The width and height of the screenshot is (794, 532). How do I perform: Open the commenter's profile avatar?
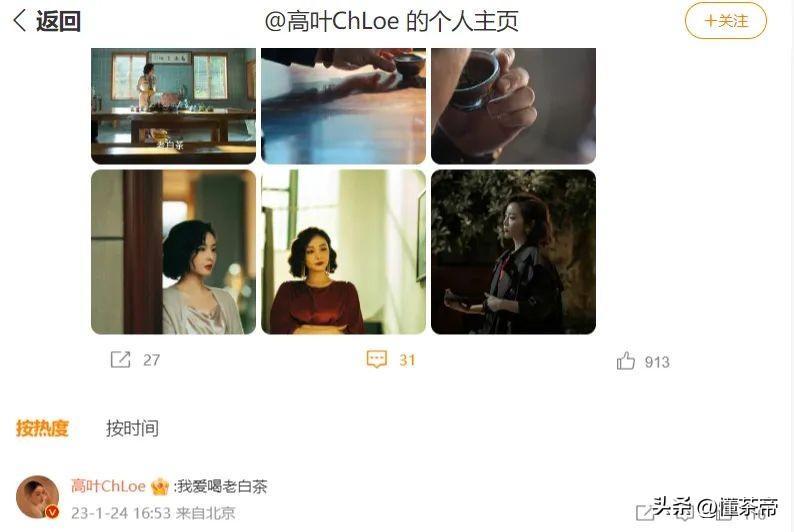[x=37, y=497]
